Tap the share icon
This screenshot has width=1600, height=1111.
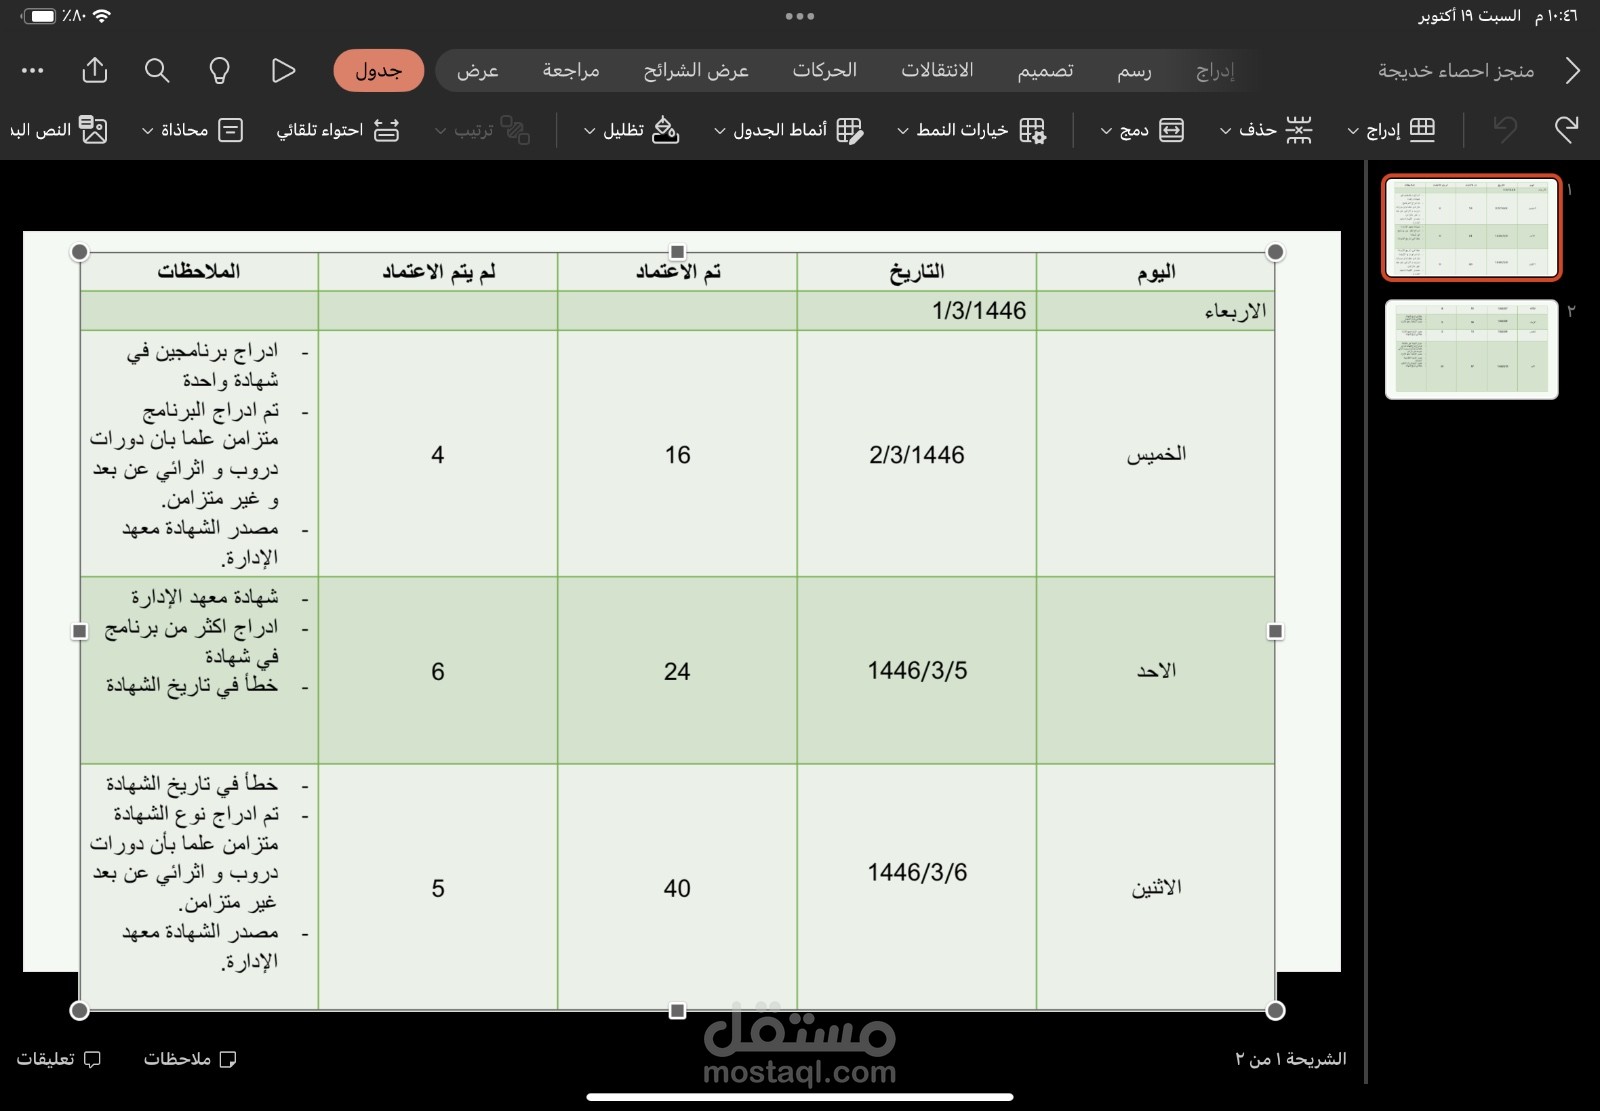[95, 70]
